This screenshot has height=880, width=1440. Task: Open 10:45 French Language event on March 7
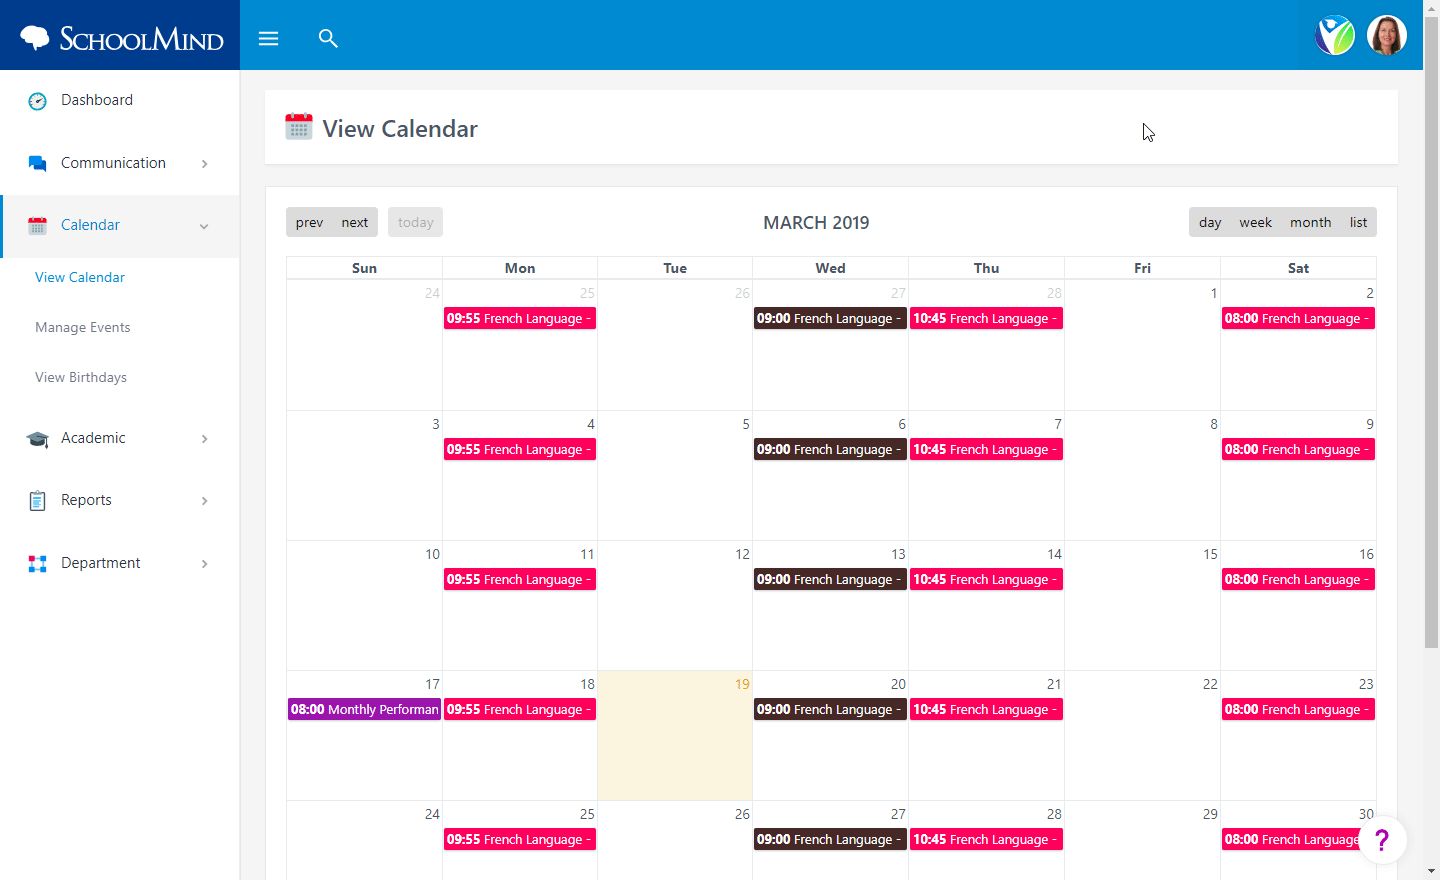[x=986, y=449]
